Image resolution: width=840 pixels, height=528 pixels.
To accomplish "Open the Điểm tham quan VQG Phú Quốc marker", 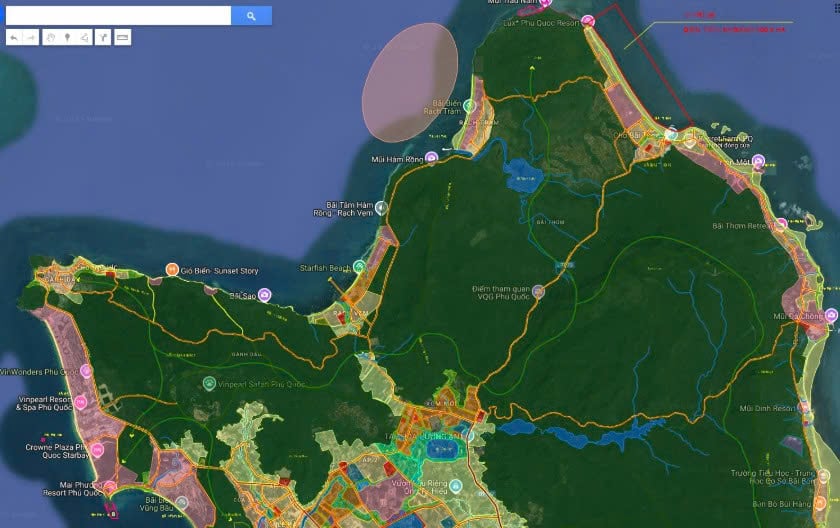I will point(538,291).
